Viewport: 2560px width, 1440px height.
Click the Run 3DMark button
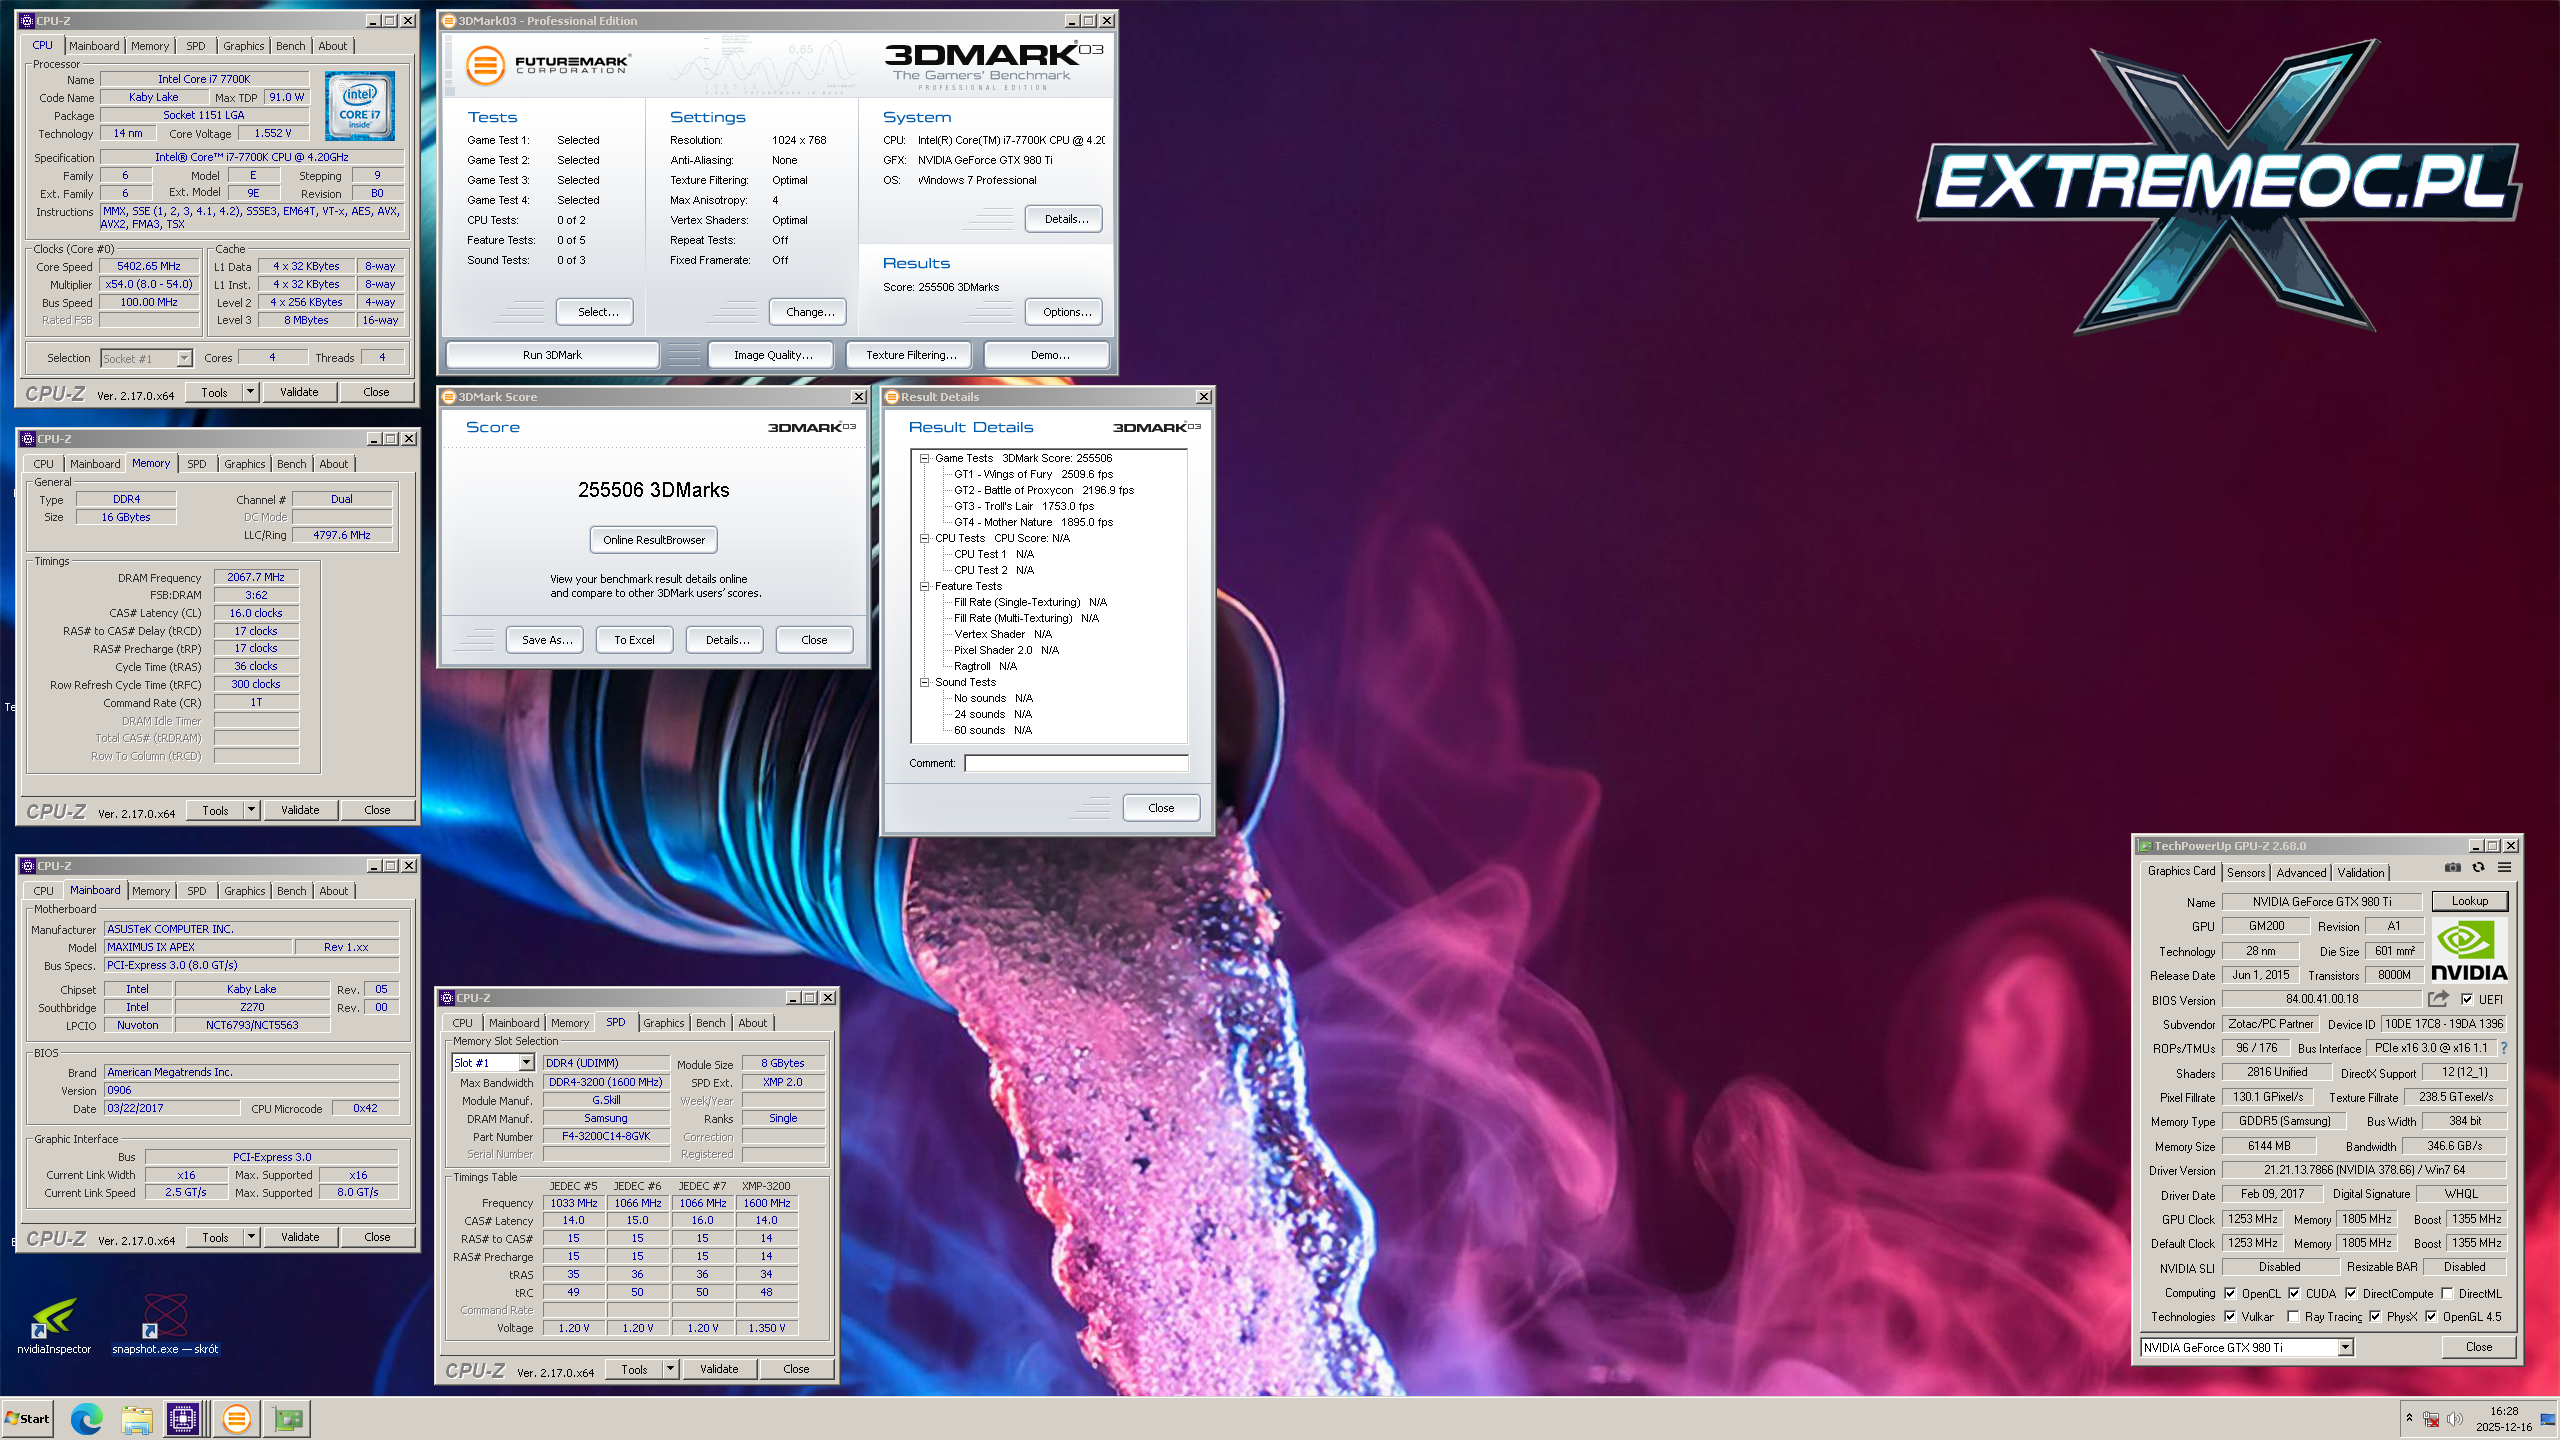[552, 355]
